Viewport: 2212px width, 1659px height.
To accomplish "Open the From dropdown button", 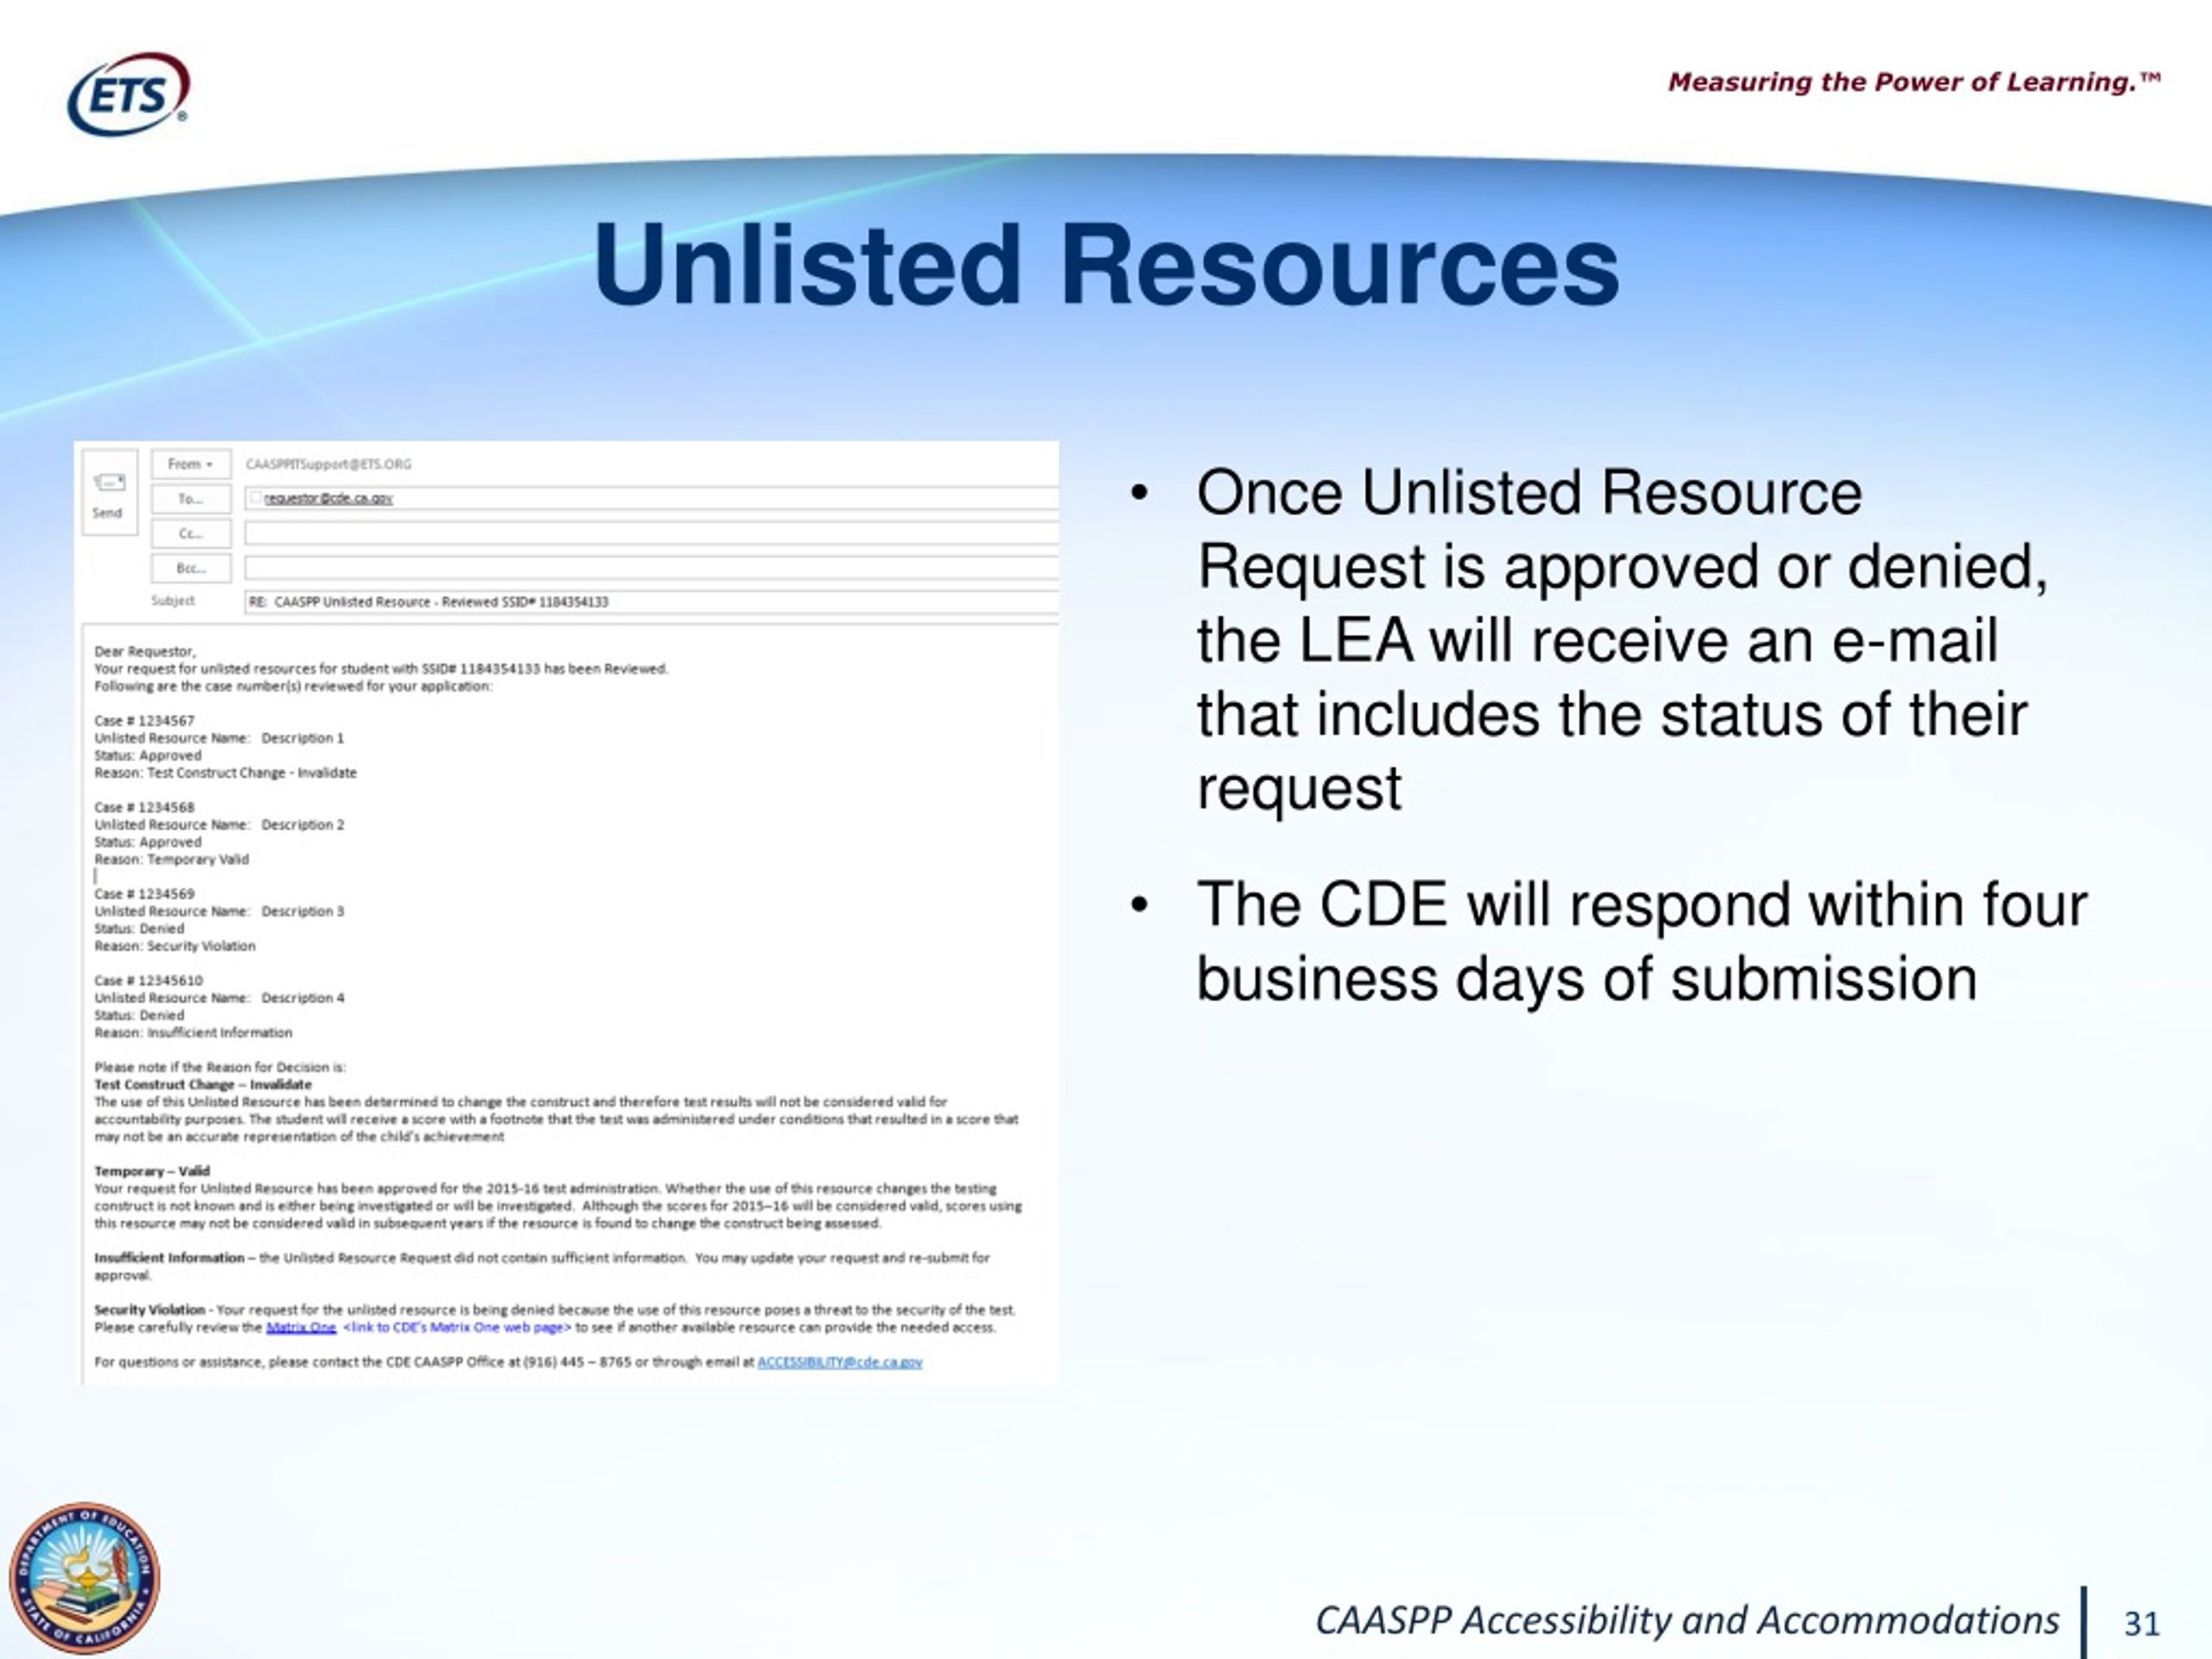I will [190, 464].
